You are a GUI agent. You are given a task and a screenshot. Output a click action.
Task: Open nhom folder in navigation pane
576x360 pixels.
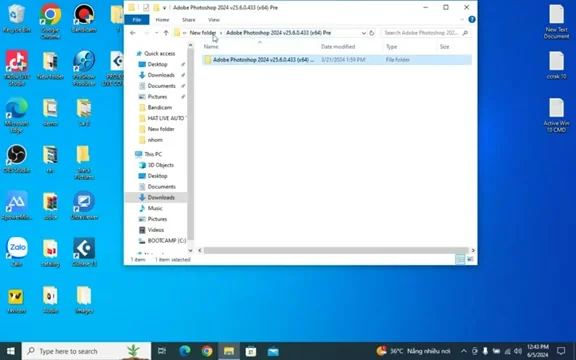tap(155, 140)
